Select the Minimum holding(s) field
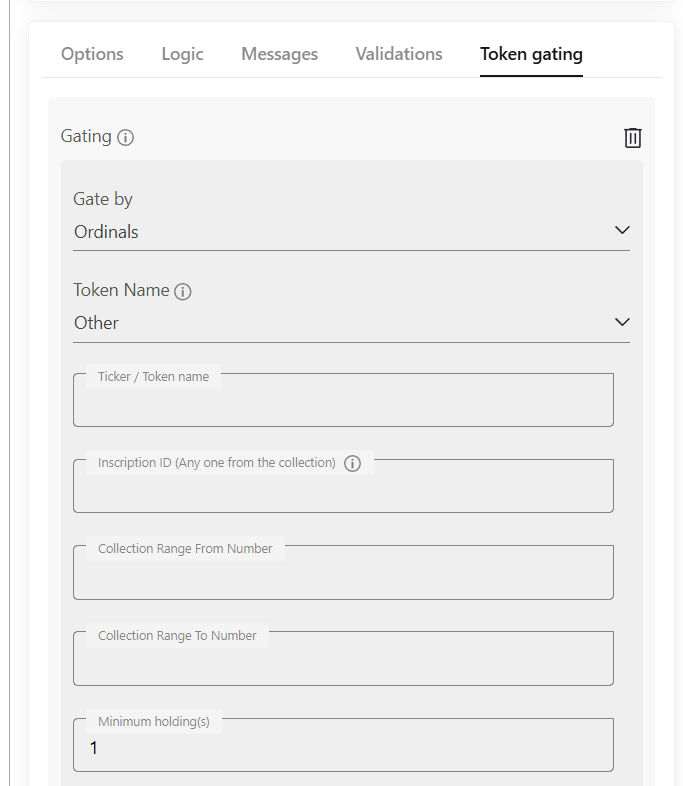Screen dimensions: 683x786 click(x=343, y=745)
